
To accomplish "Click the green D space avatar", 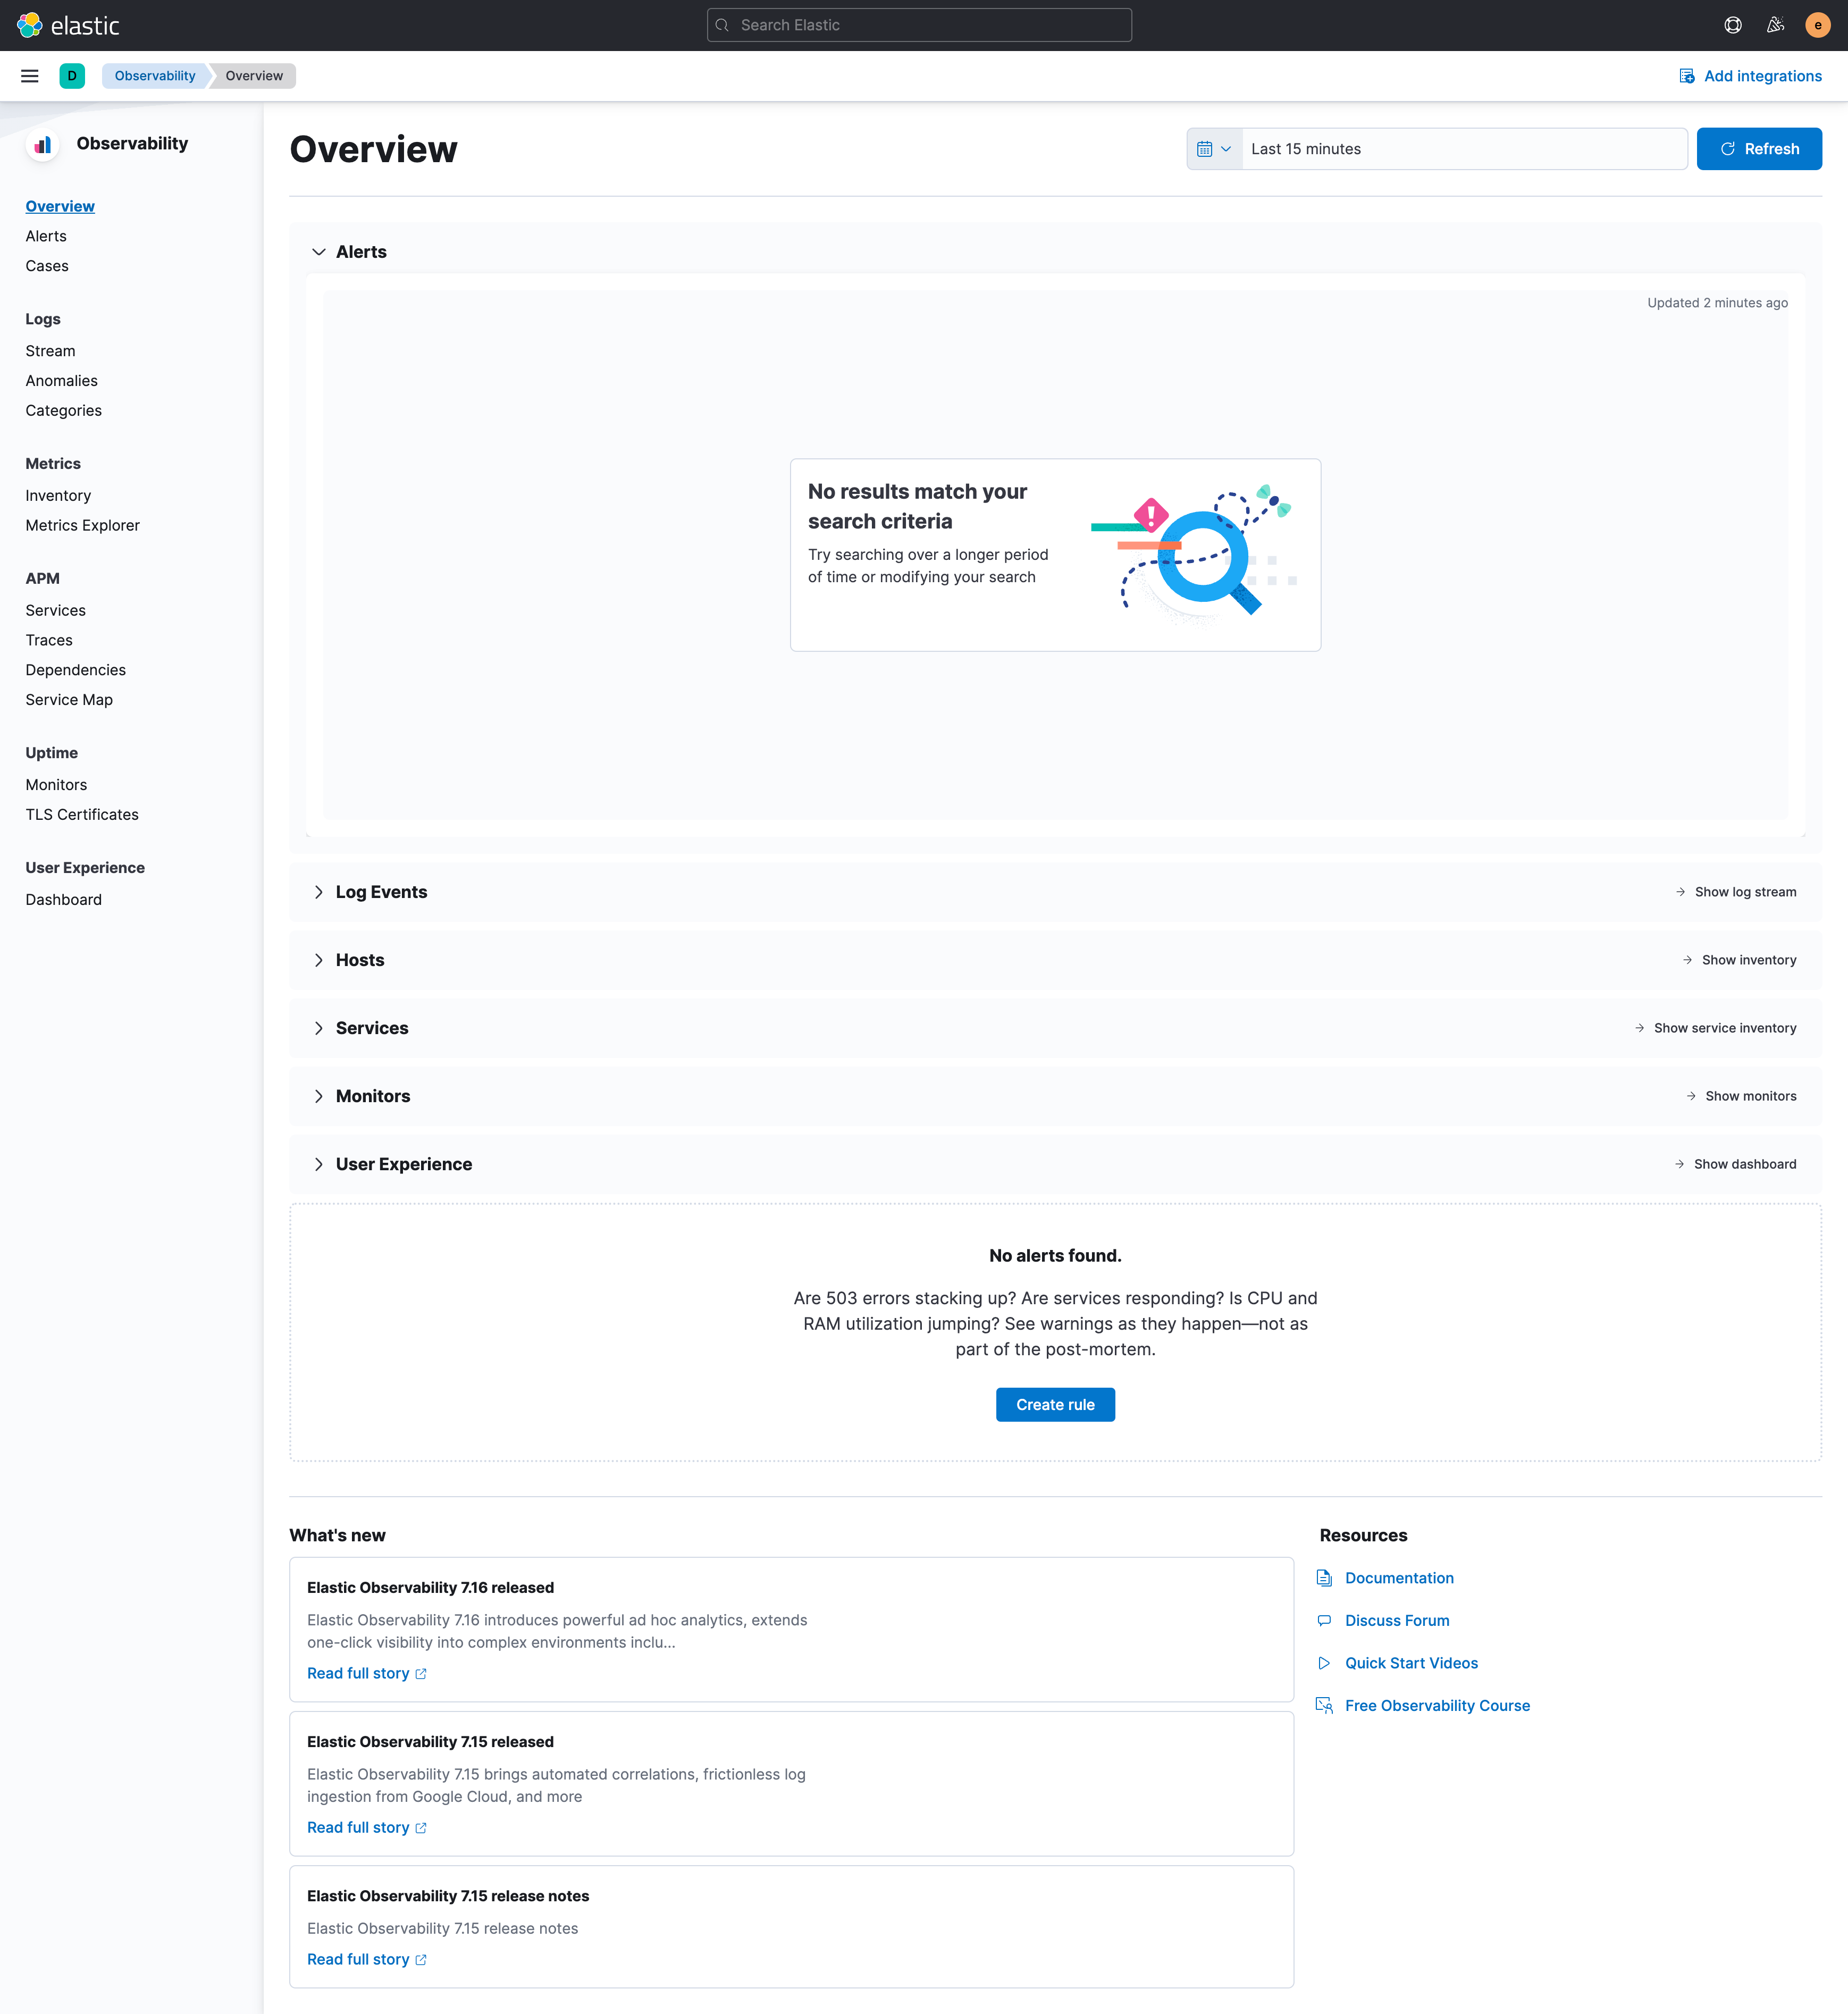I will click(x=72, y=76).
